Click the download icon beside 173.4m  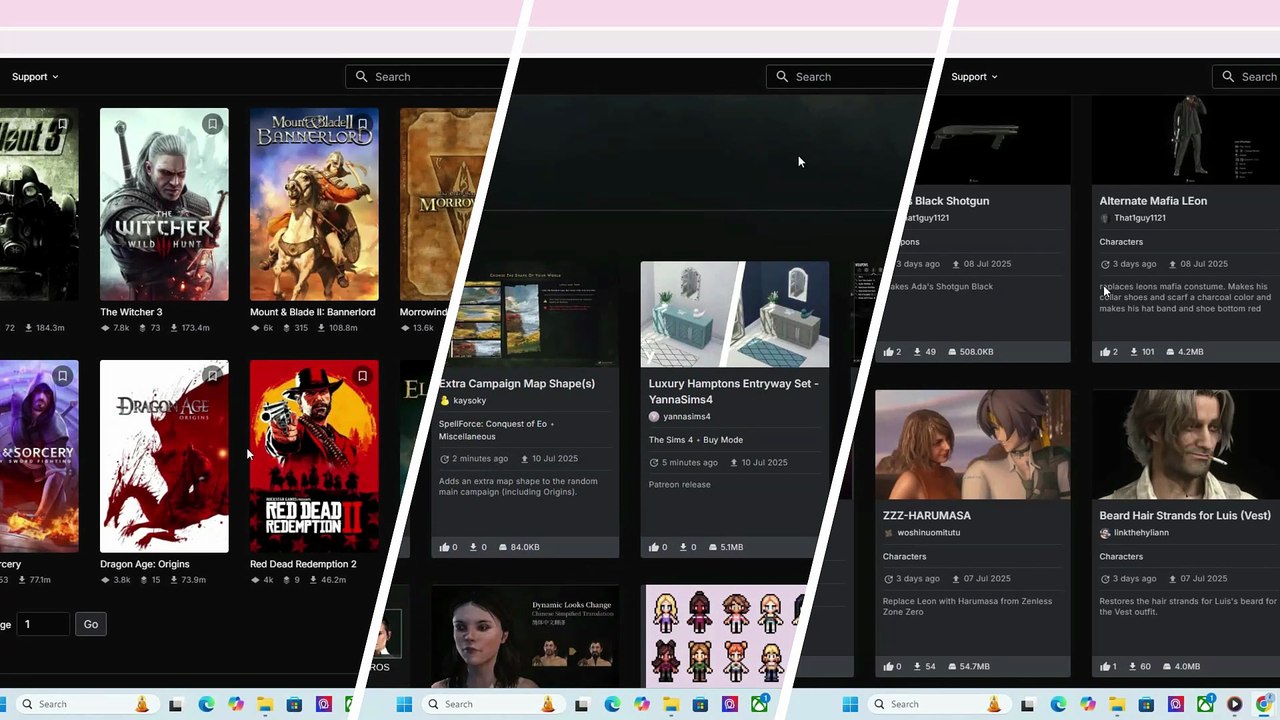(x=174, y=328)
